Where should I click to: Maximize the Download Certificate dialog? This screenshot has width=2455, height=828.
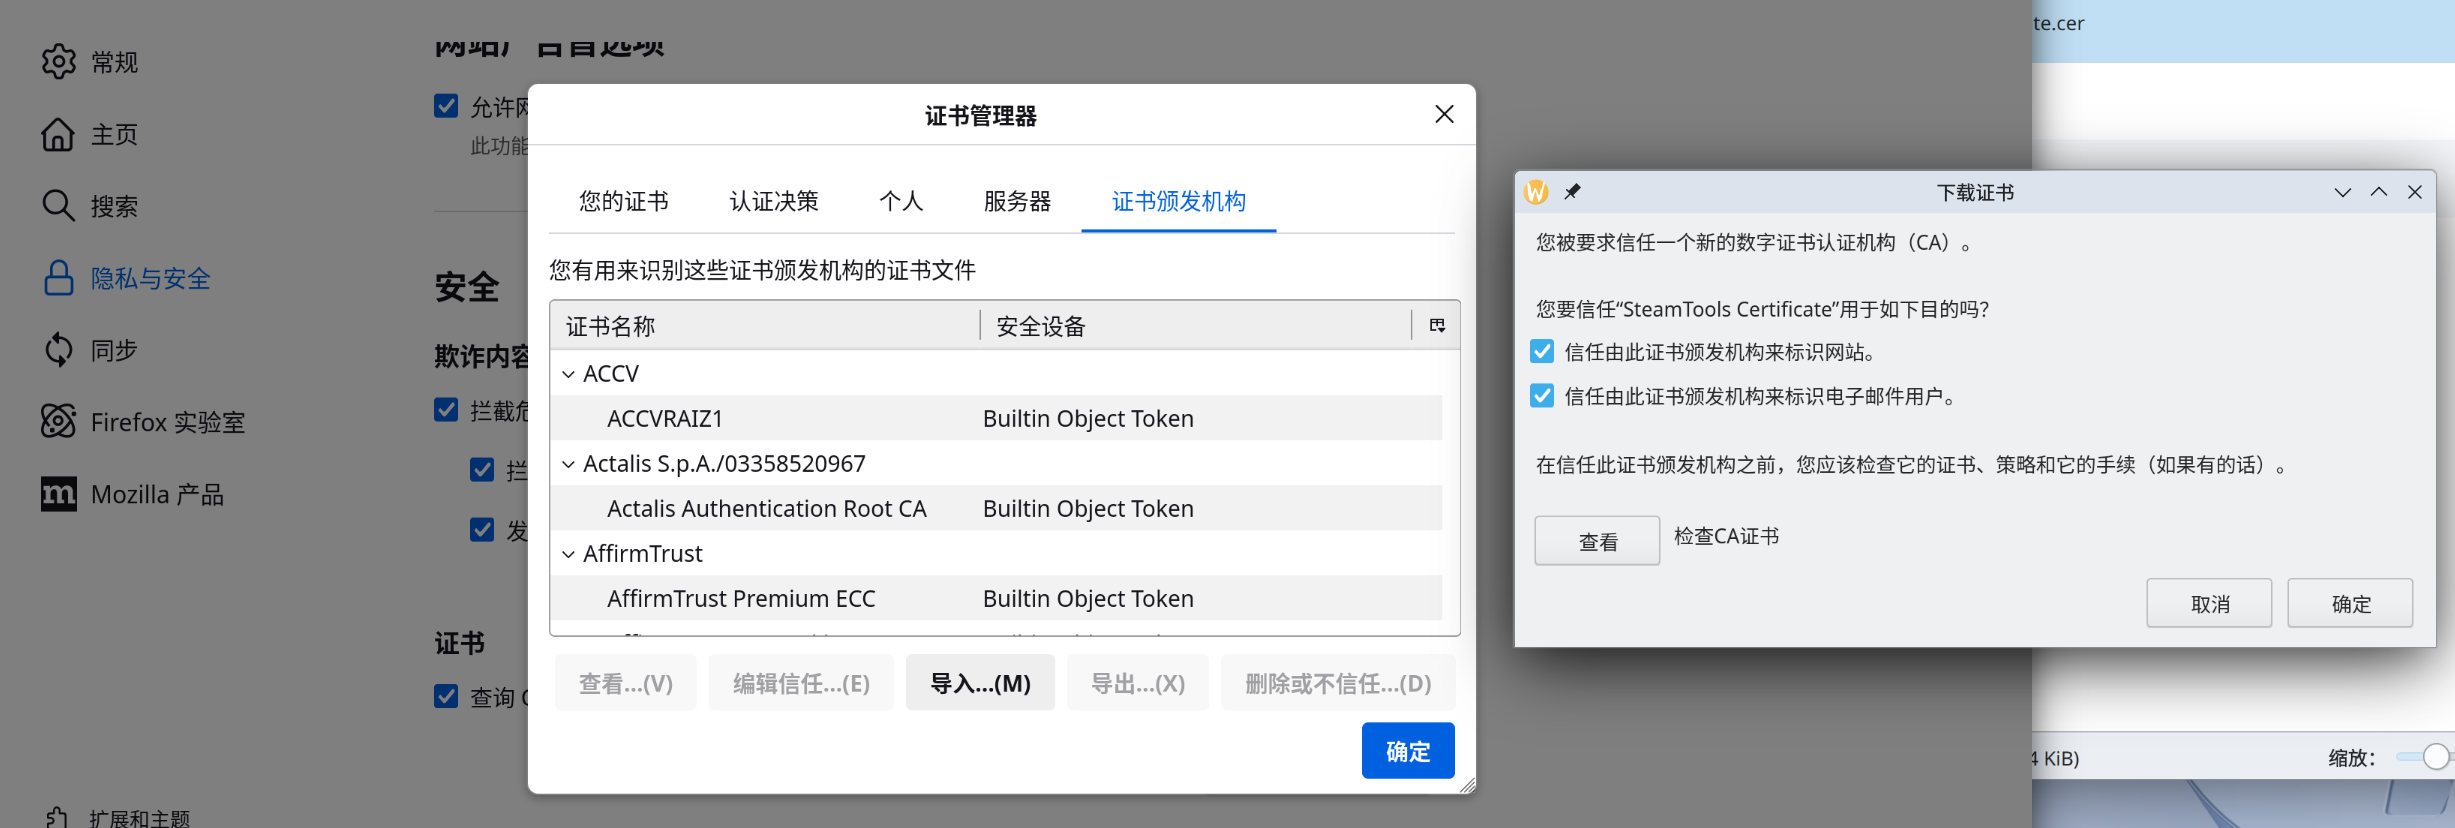(2379, 192)
